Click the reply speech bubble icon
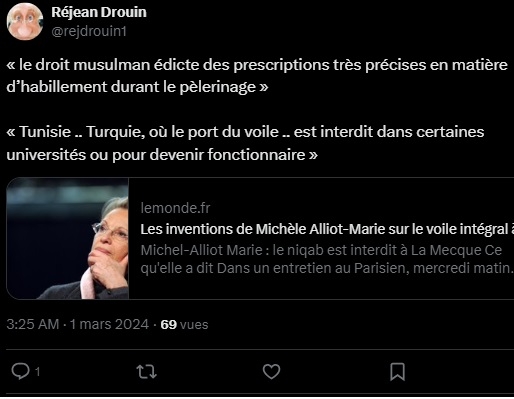The image size is (514, 399). tap(21, 371)
